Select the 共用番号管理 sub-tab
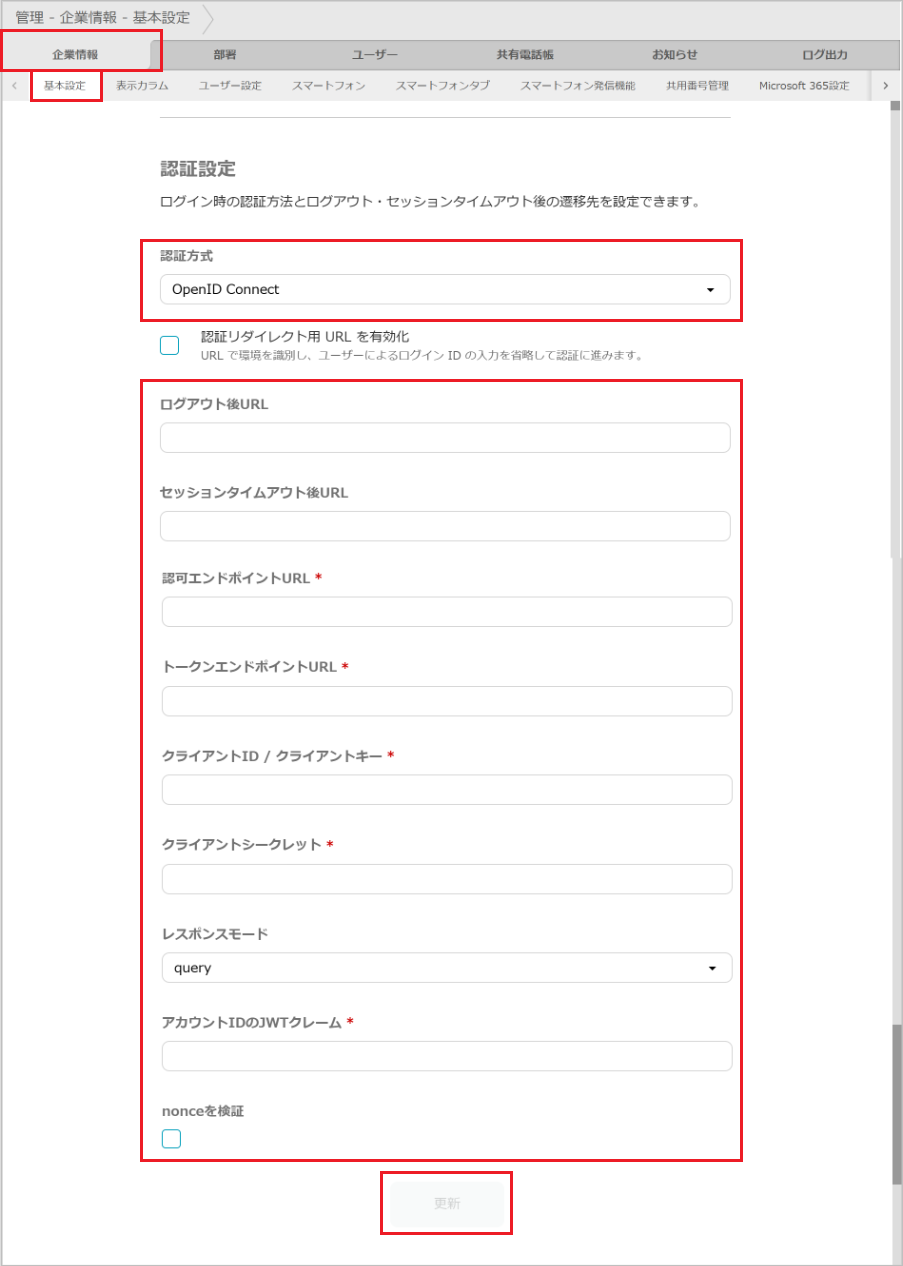 (696, 86)
